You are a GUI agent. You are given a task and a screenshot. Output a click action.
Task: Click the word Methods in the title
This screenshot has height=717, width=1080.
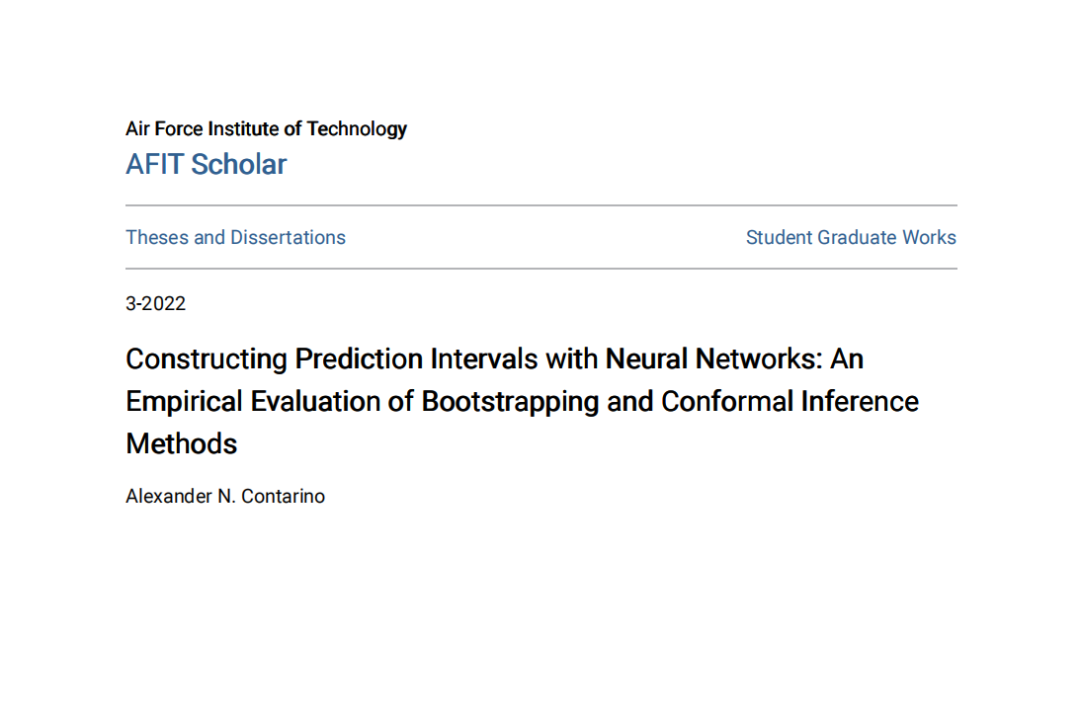point(181,444)
